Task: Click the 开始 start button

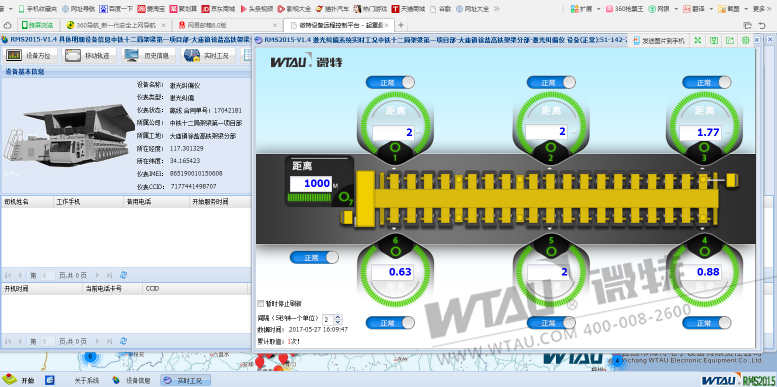Action: pos(20,380)
